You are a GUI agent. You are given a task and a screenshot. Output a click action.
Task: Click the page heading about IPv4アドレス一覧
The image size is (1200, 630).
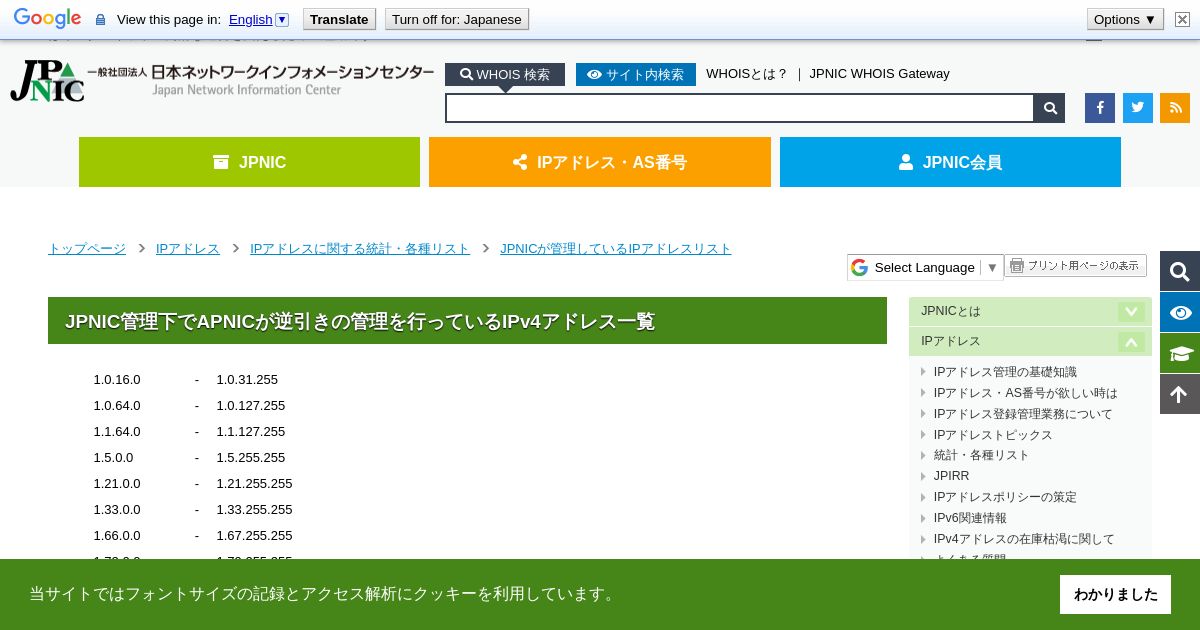[467, 321]
